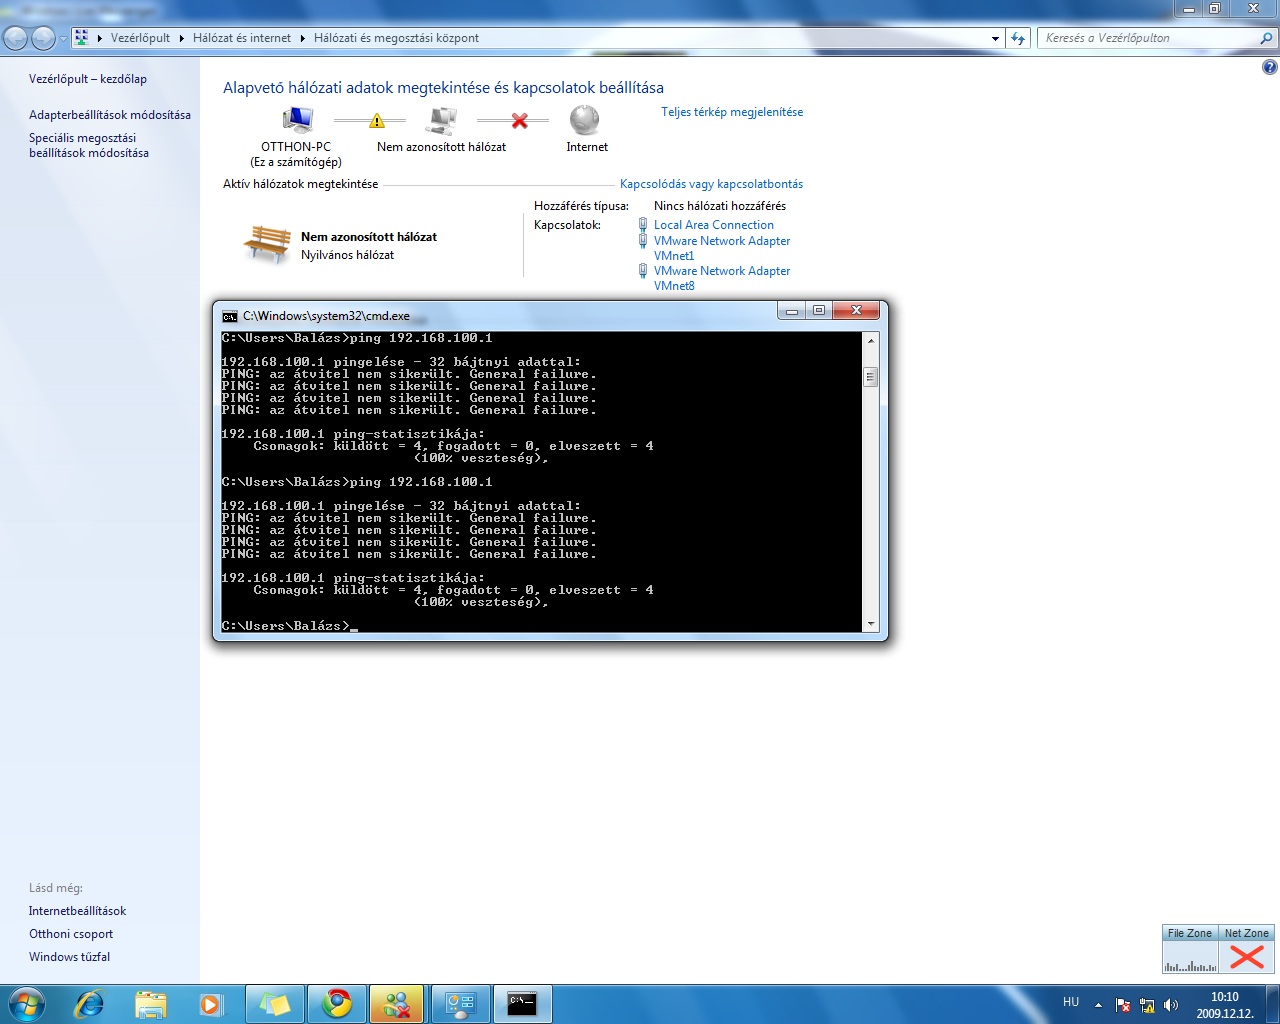Open Kapcsolódás vagy kapcsolatbontás link

711,184
